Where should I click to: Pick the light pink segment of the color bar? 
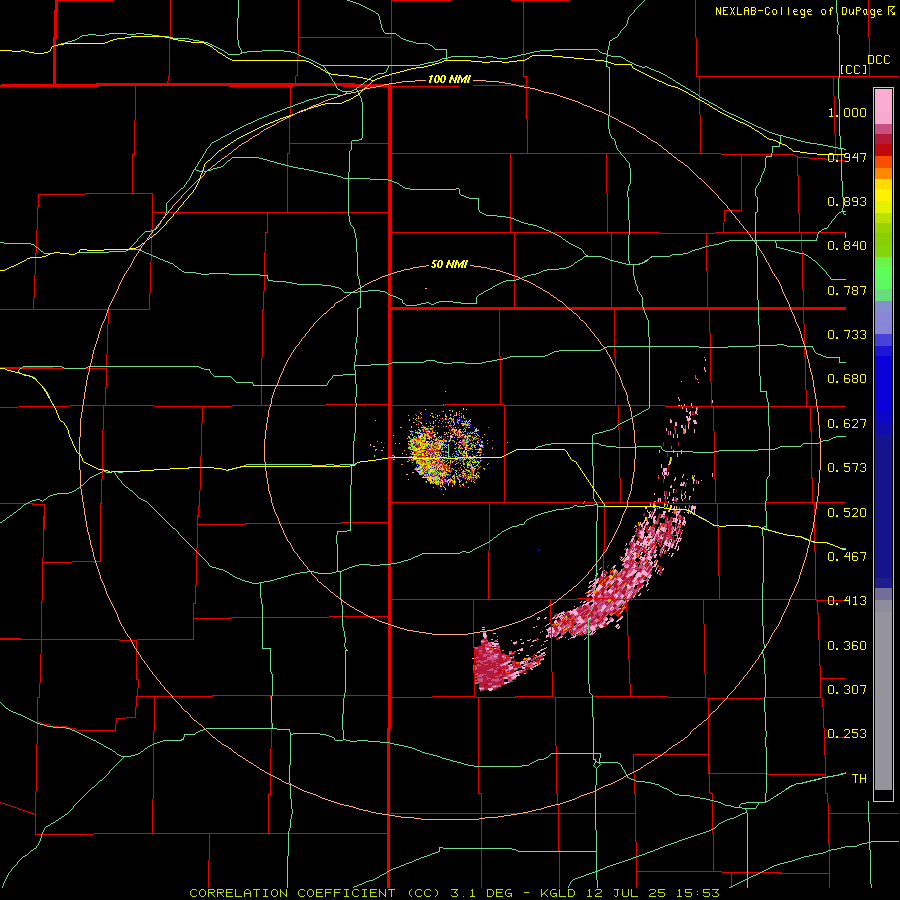pyautogui.click(x=883, y=107)
